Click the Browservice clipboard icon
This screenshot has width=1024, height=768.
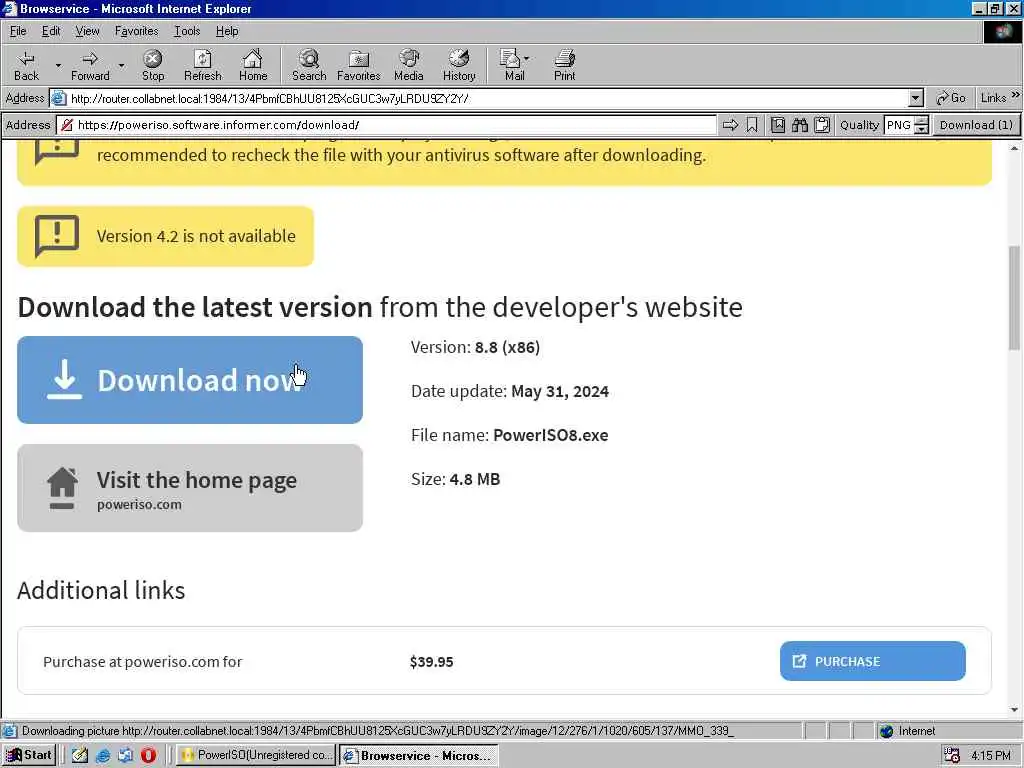click(822, 125)
